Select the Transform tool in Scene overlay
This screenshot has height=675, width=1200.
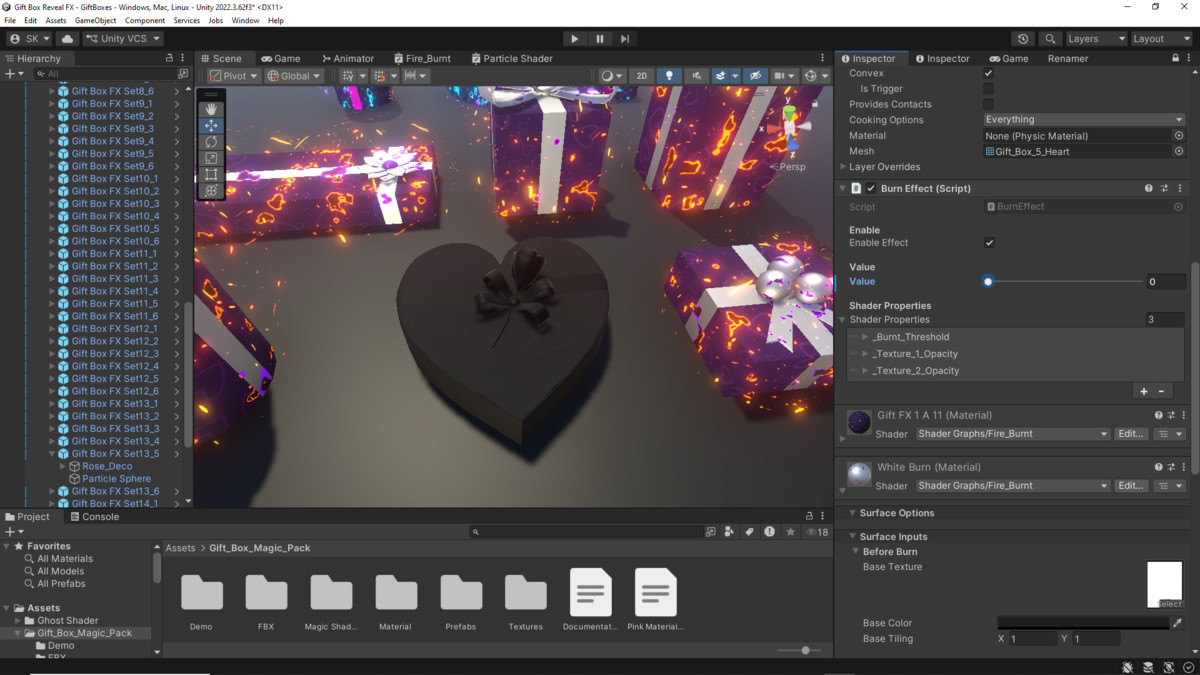point(211,191)
